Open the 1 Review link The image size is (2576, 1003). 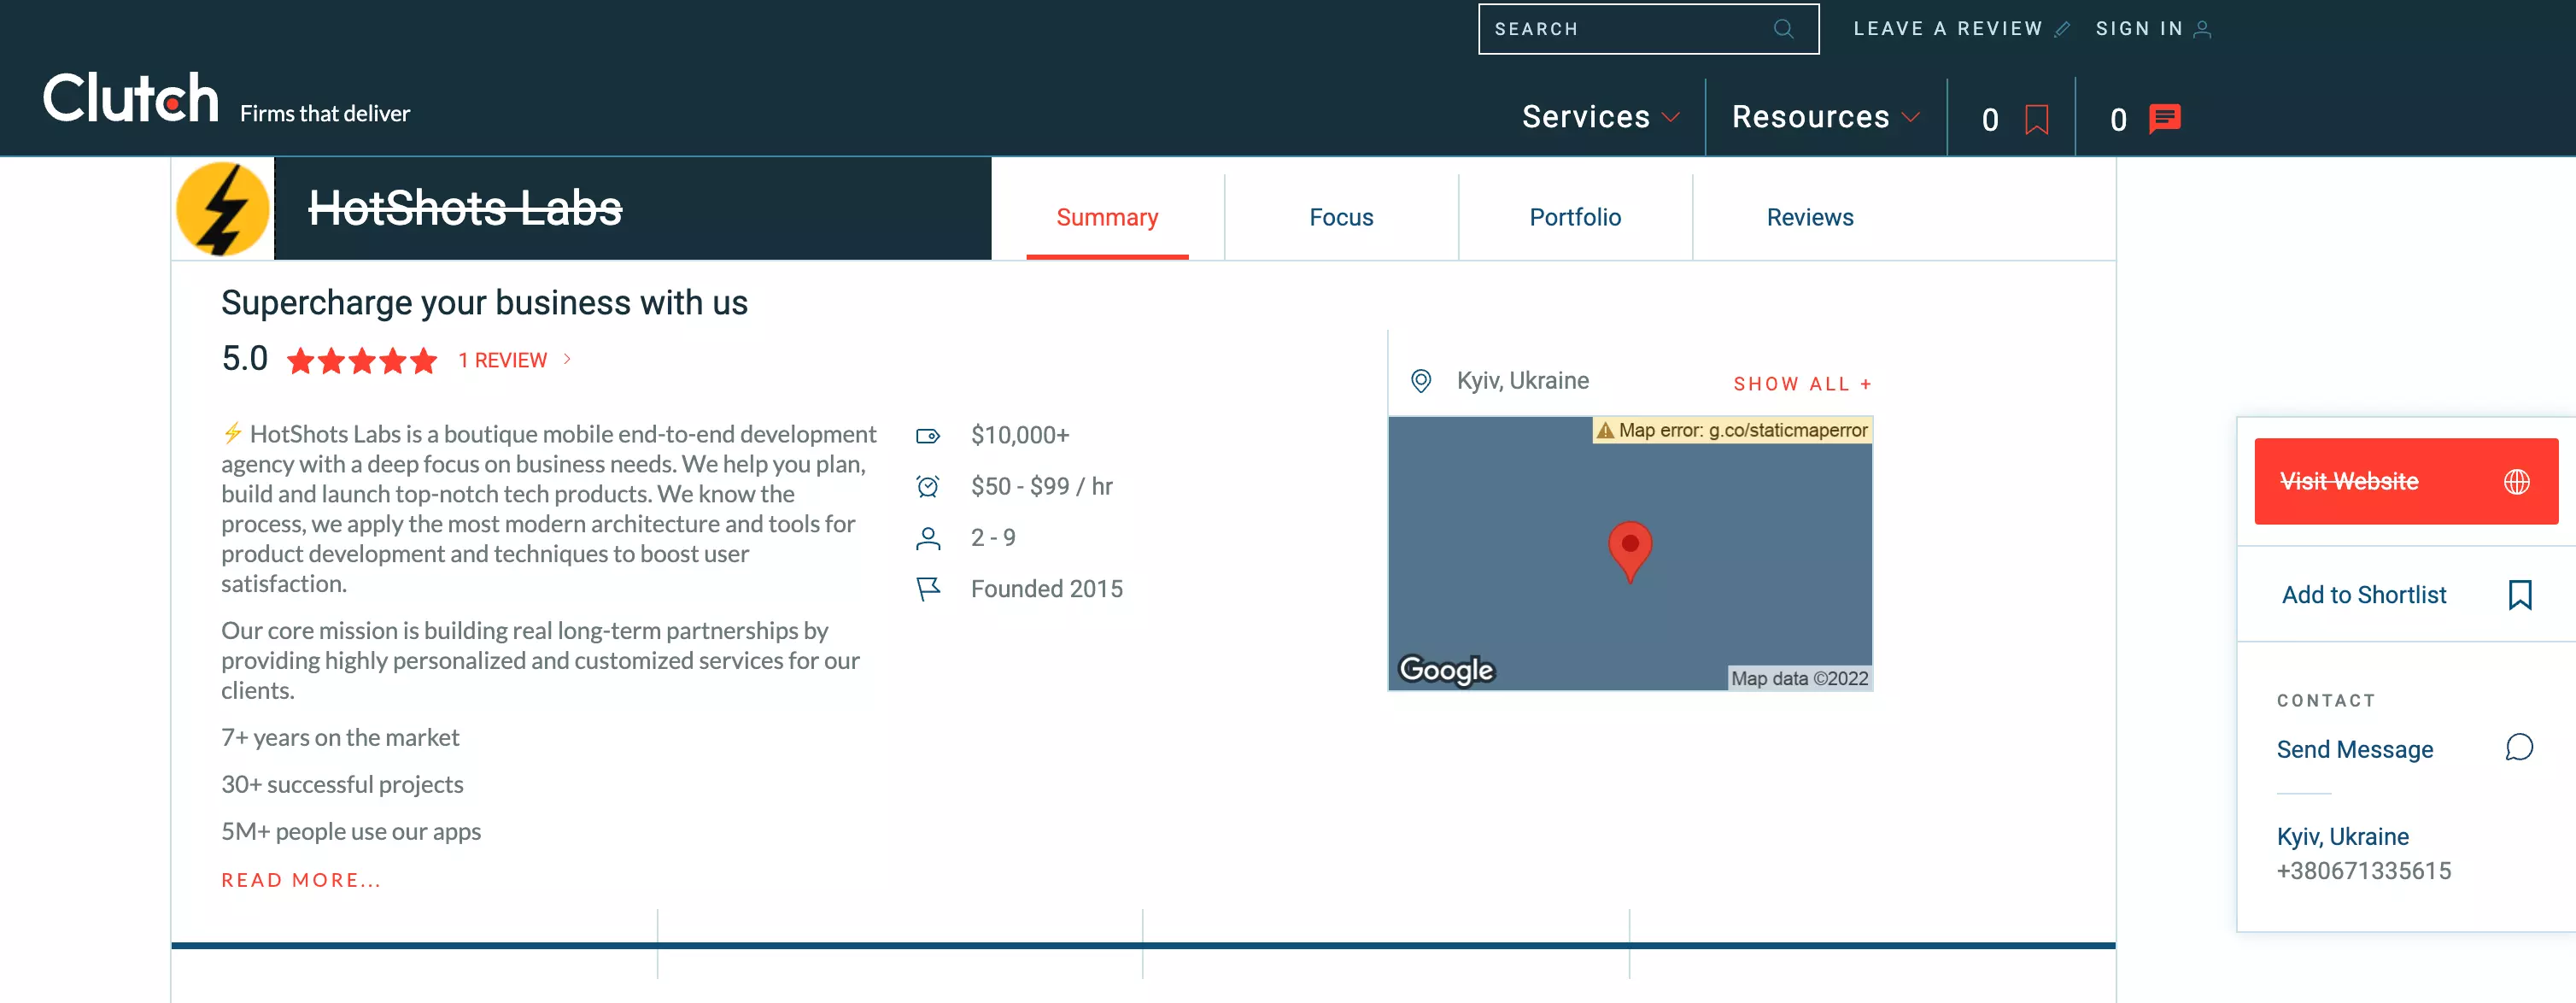[502, 360]
